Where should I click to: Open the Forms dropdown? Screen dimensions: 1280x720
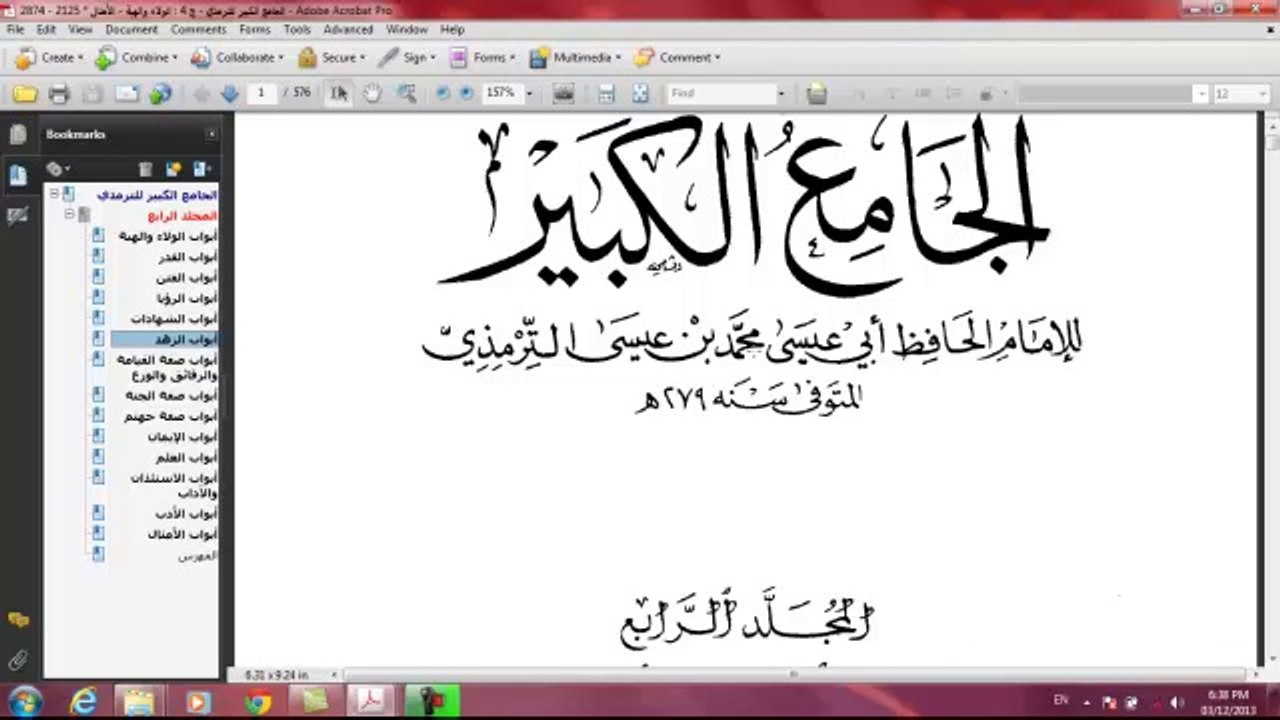click(482, 58)
